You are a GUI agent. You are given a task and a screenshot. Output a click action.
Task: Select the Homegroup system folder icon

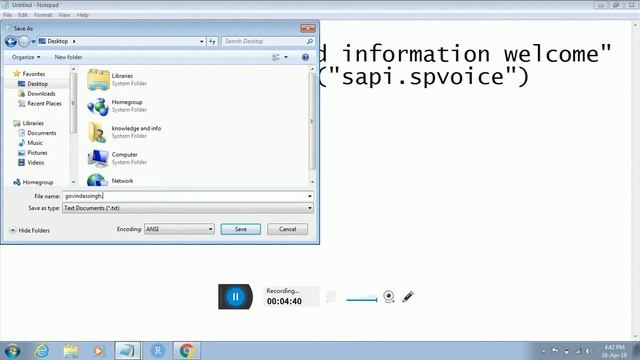click(98, 106)
